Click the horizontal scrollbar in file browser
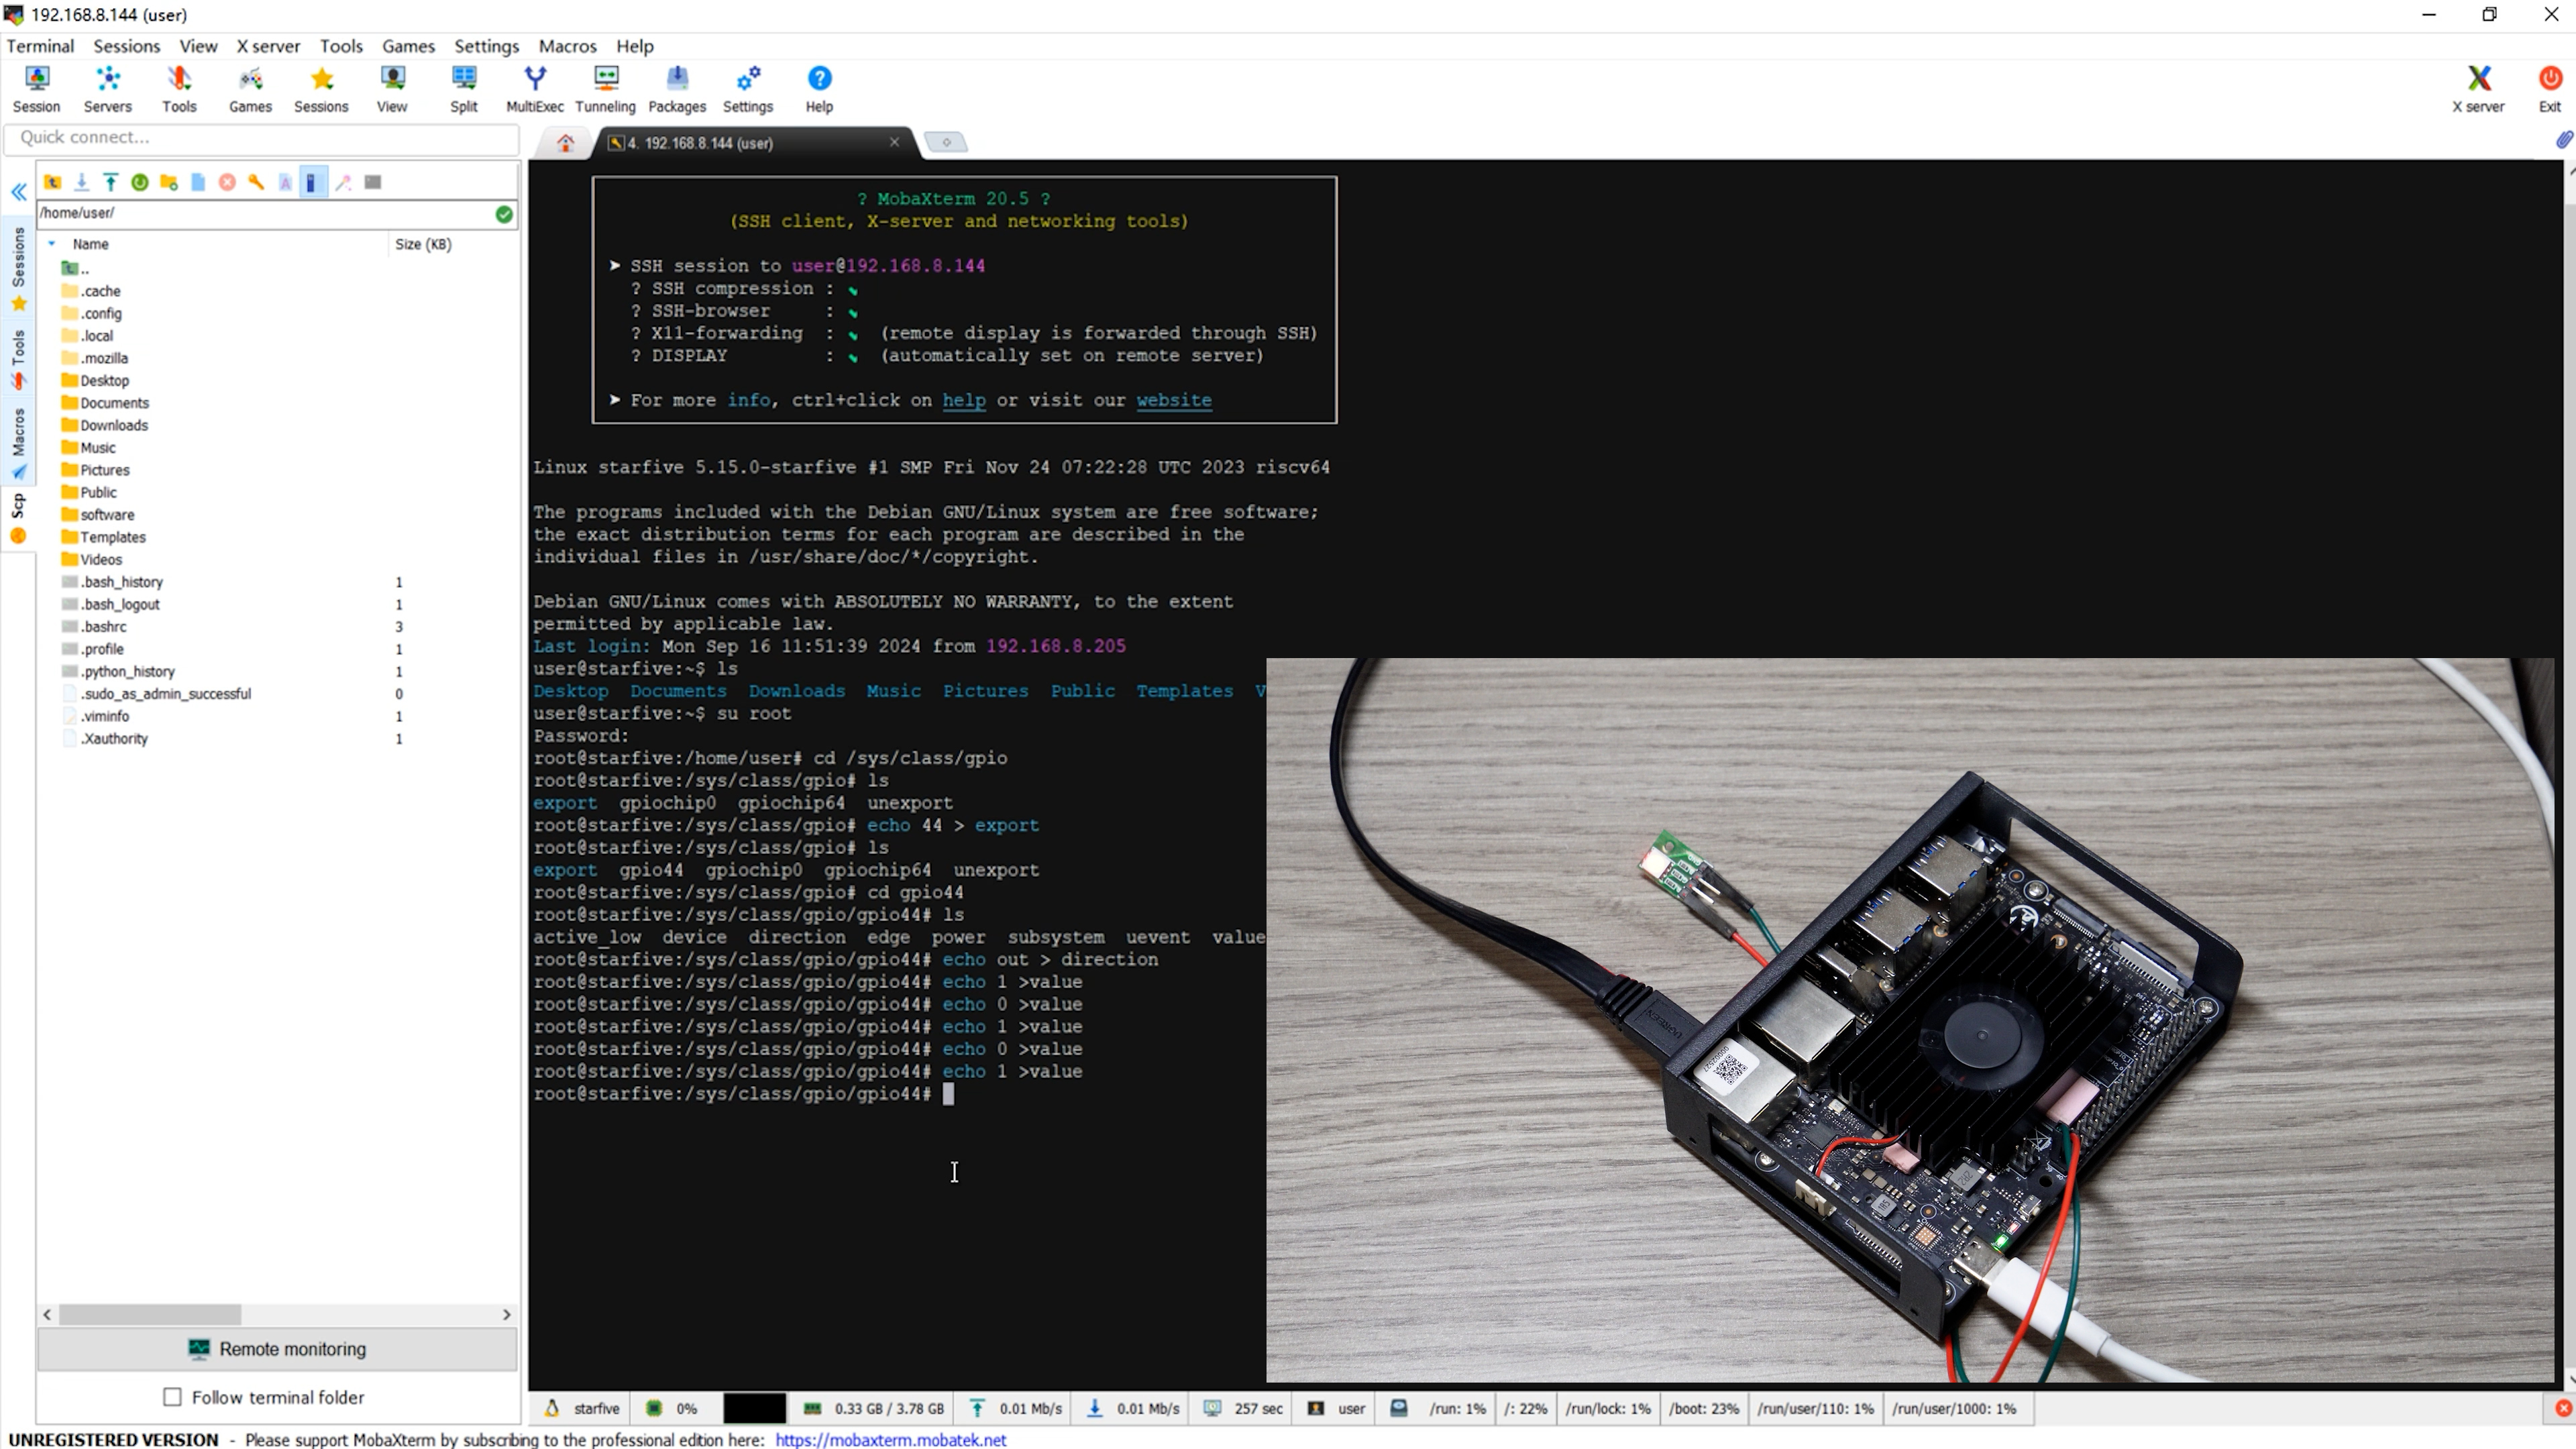Image resolution: width=2576 pixels, height=1449 pixels. coord(150,1314)
